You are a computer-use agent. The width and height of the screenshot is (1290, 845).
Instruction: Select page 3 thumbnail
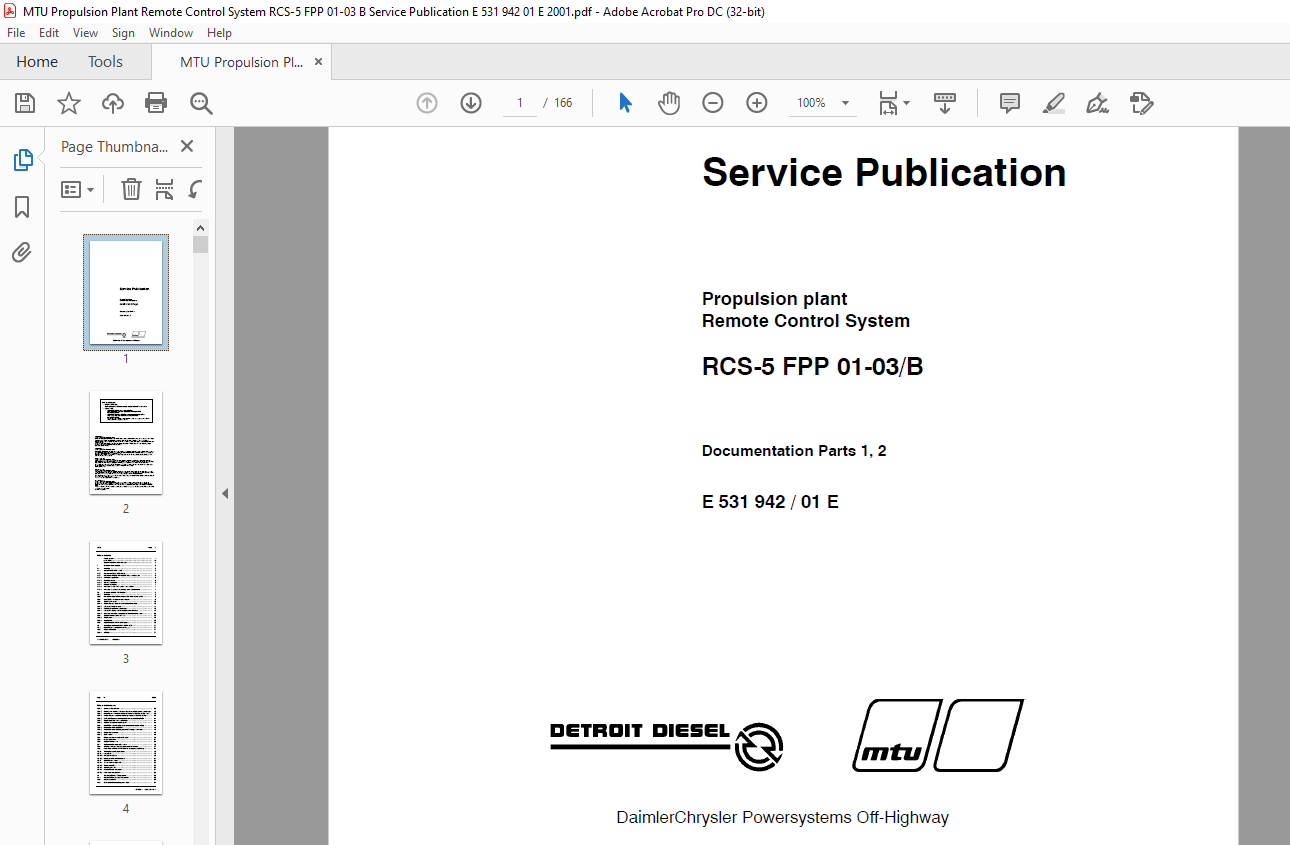[126, 593]
